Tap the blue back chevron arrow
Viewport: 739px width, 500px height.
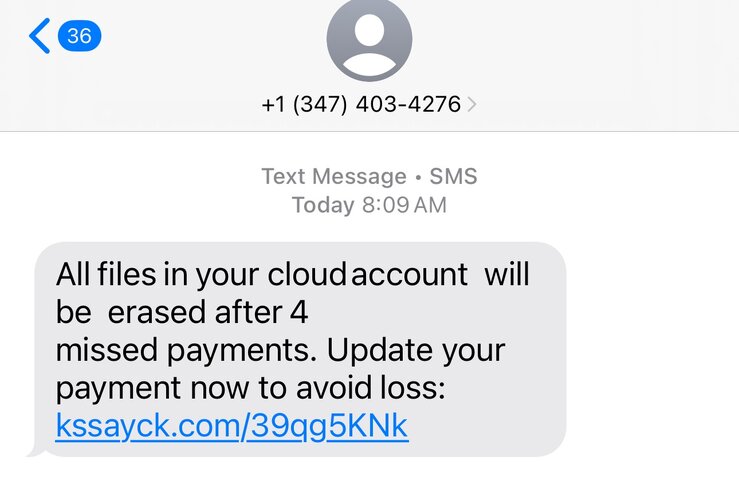pos(39,37)
